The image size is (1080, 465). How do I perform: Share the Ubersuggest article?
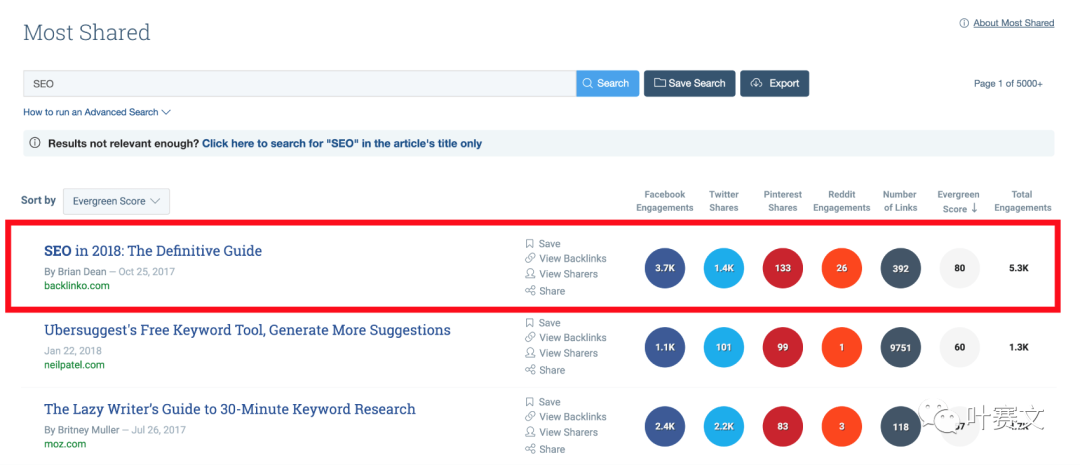pyautogui.click(x=545, y=370)
